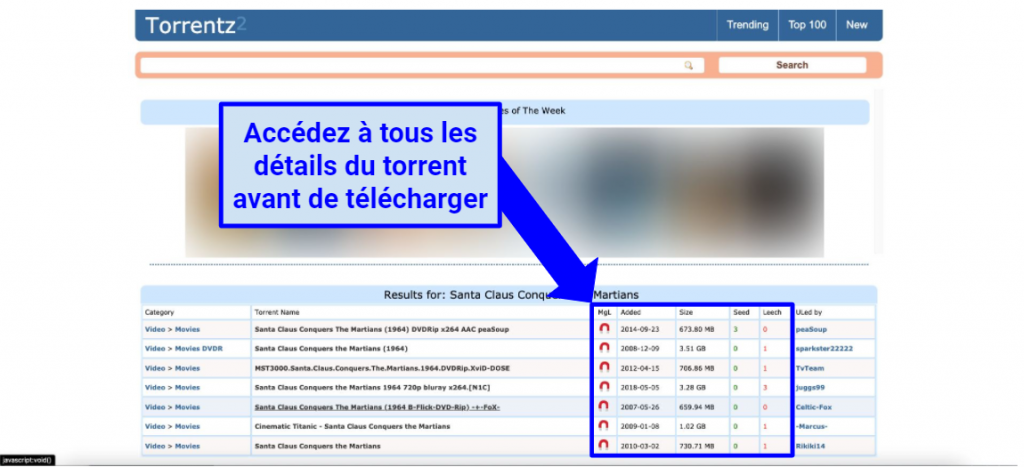Open uploader juggs99's profile
Image resolution: width=1024 pixels, height=467 pixels.
810,387
